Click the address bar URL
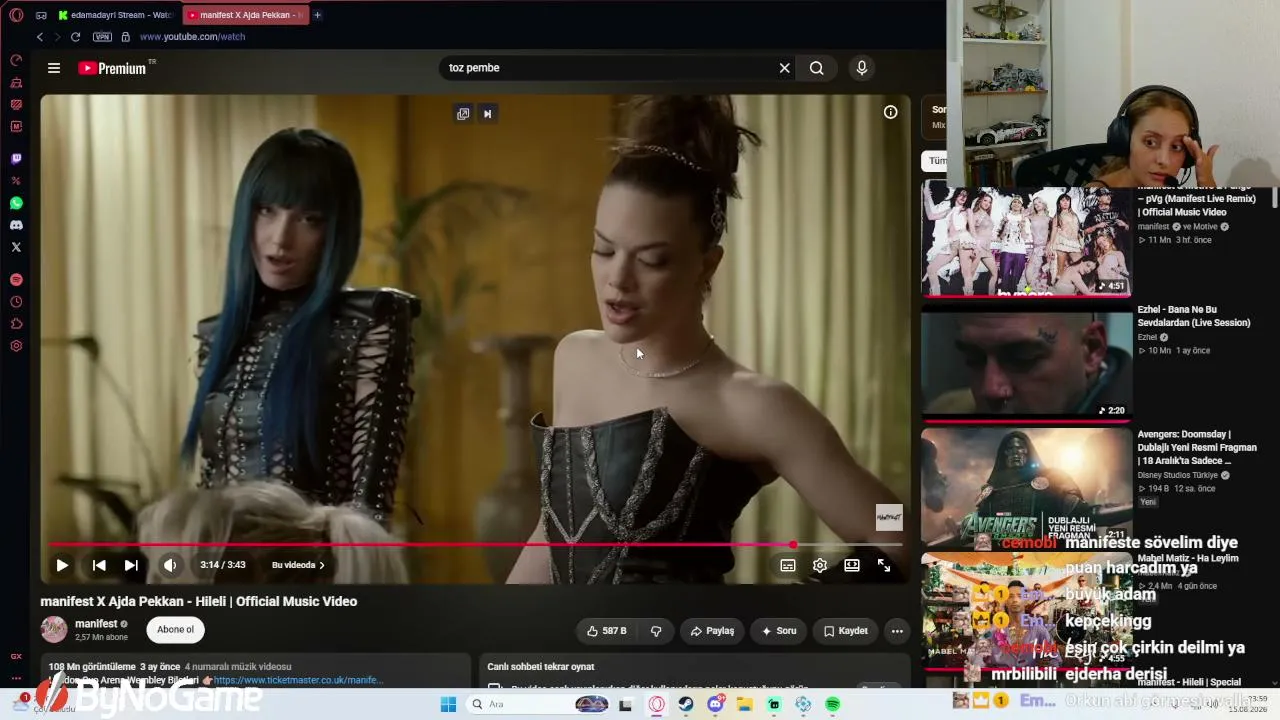Image resolution: width=1280 pixels, height=720 pixels. 192,37
